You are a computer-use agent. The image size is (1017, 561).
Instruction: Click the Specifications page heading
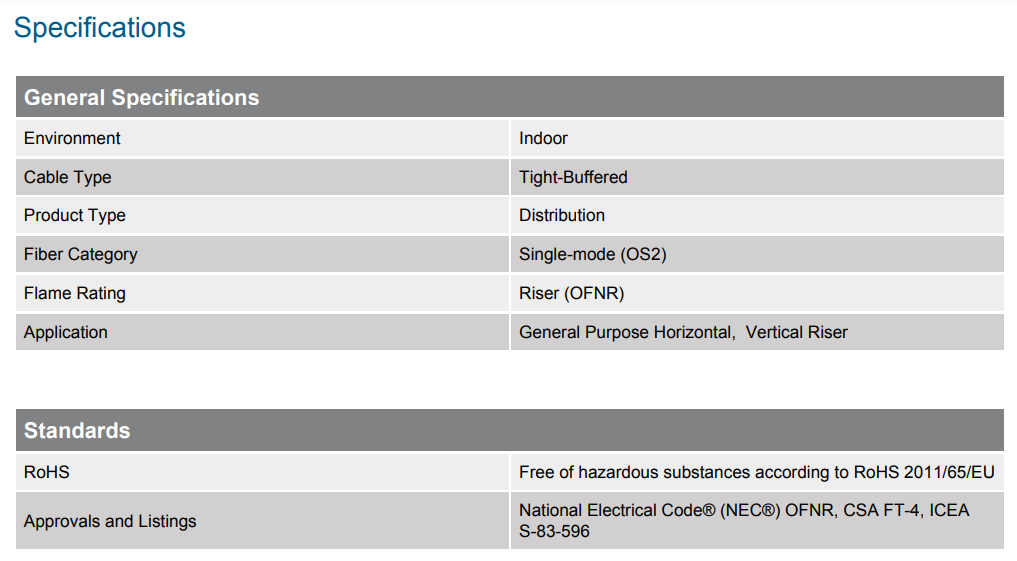point(100,28)
